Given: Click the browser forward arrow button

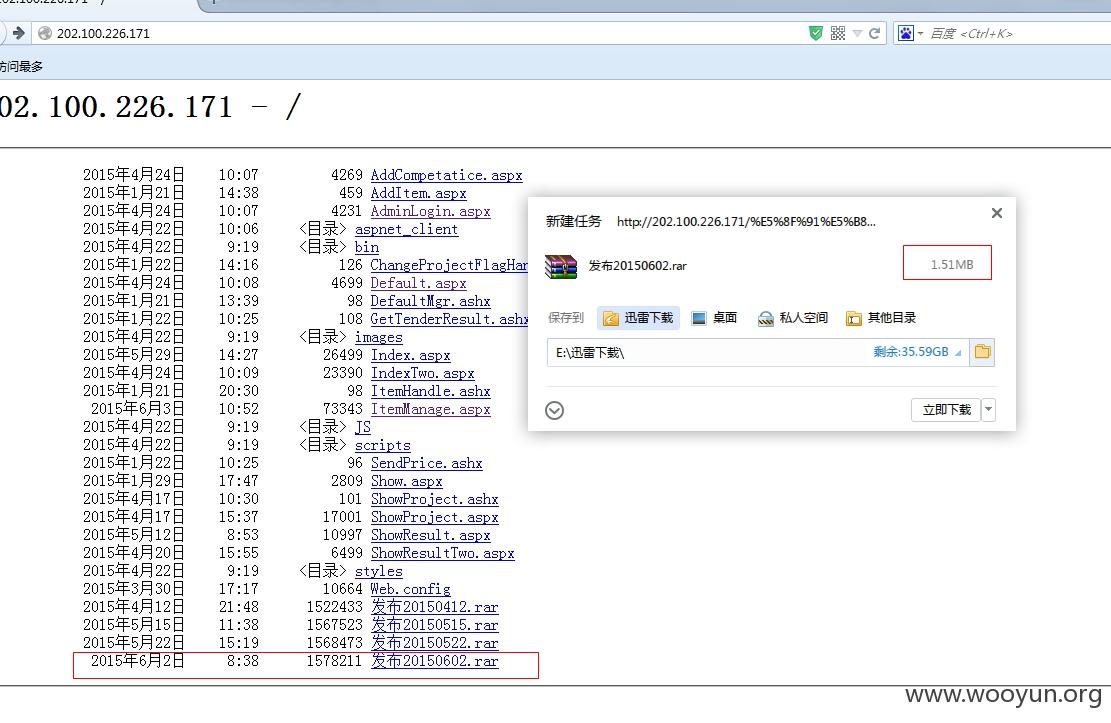Looking at the screenshot, I should [x=18, y=33].
